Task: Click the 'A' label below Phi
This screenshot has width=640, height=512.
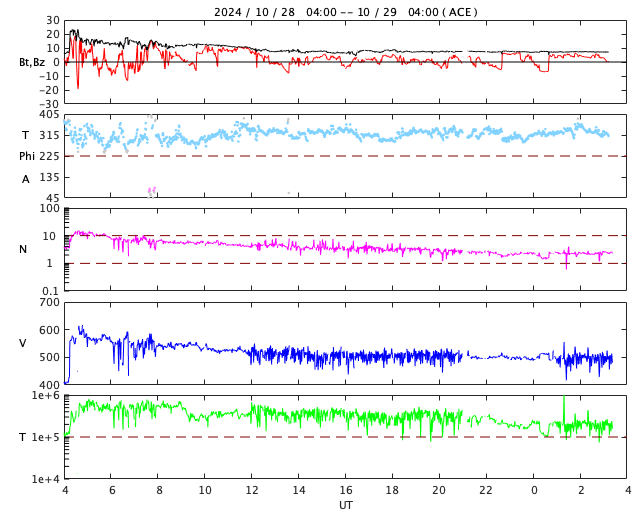Action: pyautogui.click(x=26, y=179)
